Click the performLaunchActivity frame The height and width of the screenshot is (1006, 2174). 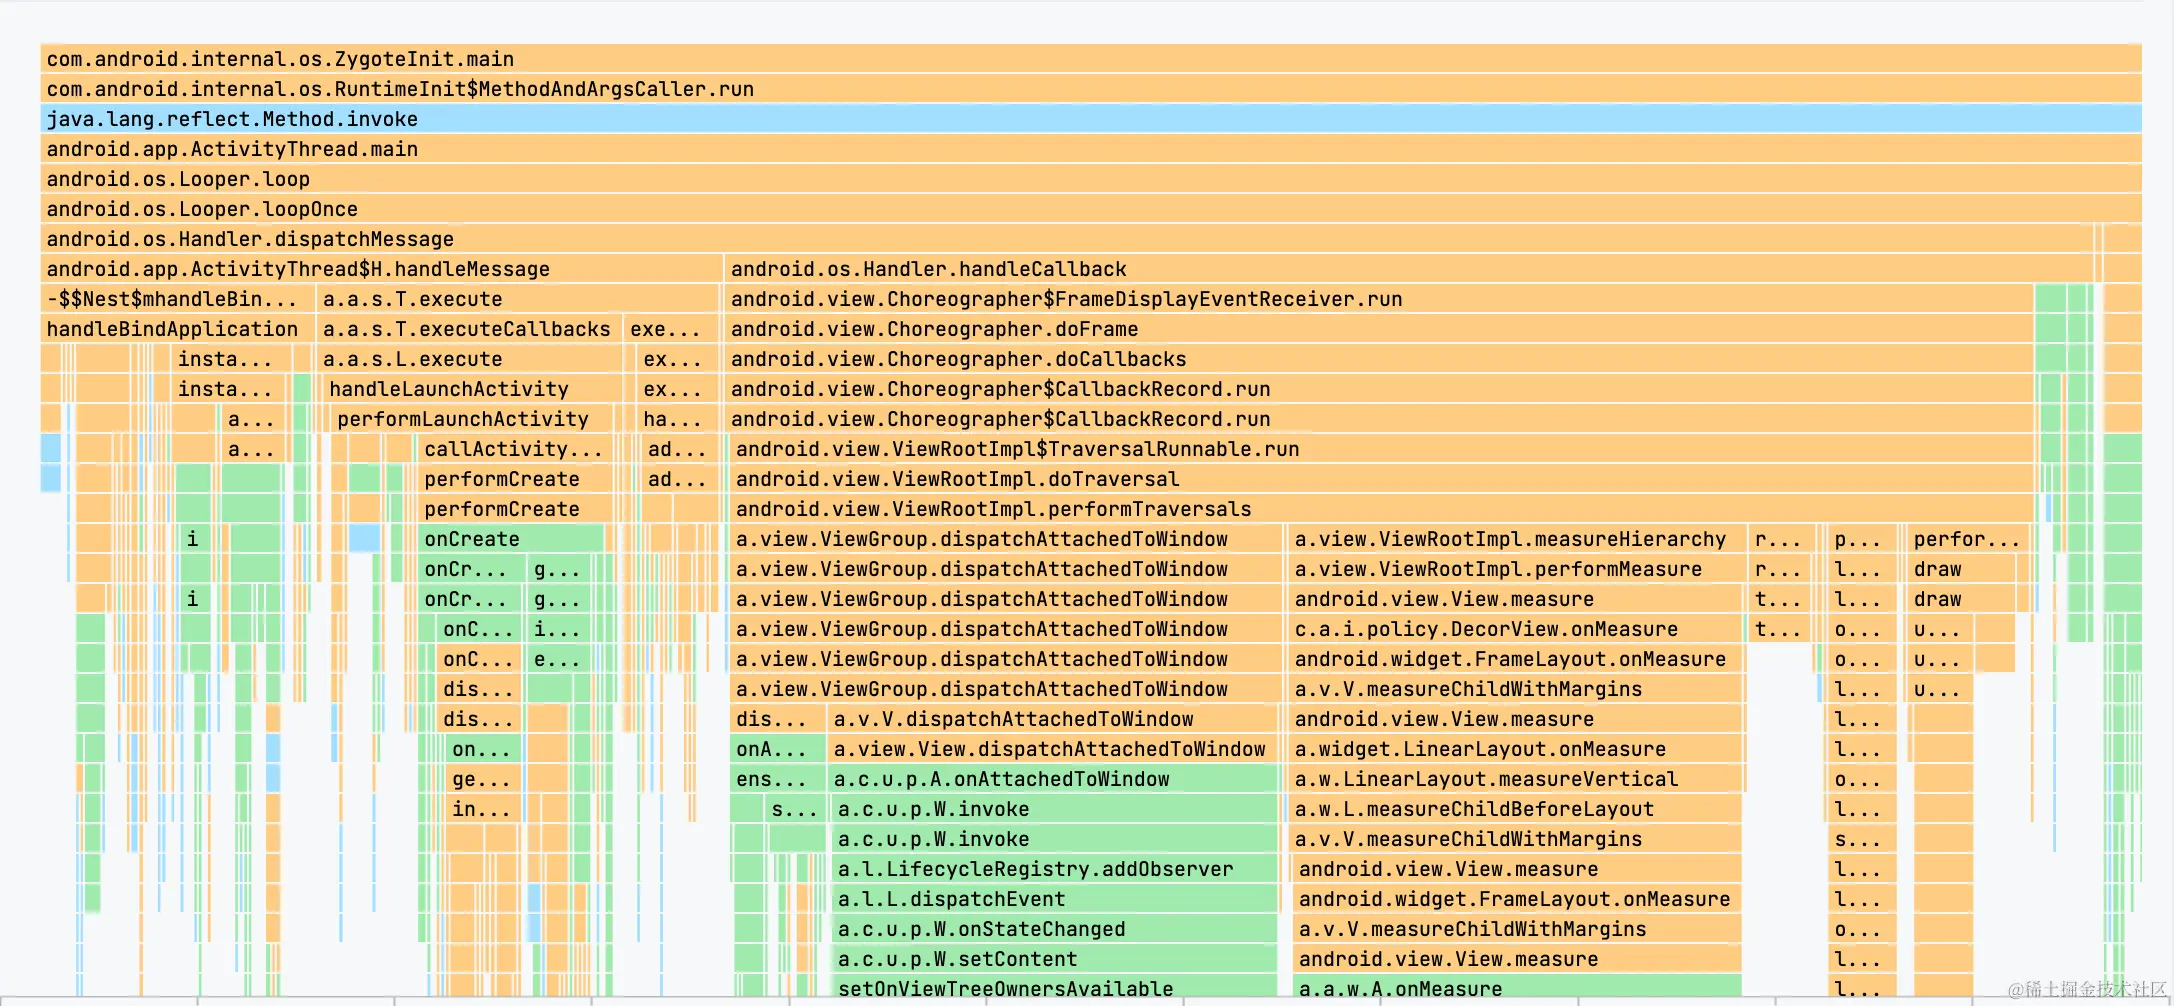(x=472, y=419)
